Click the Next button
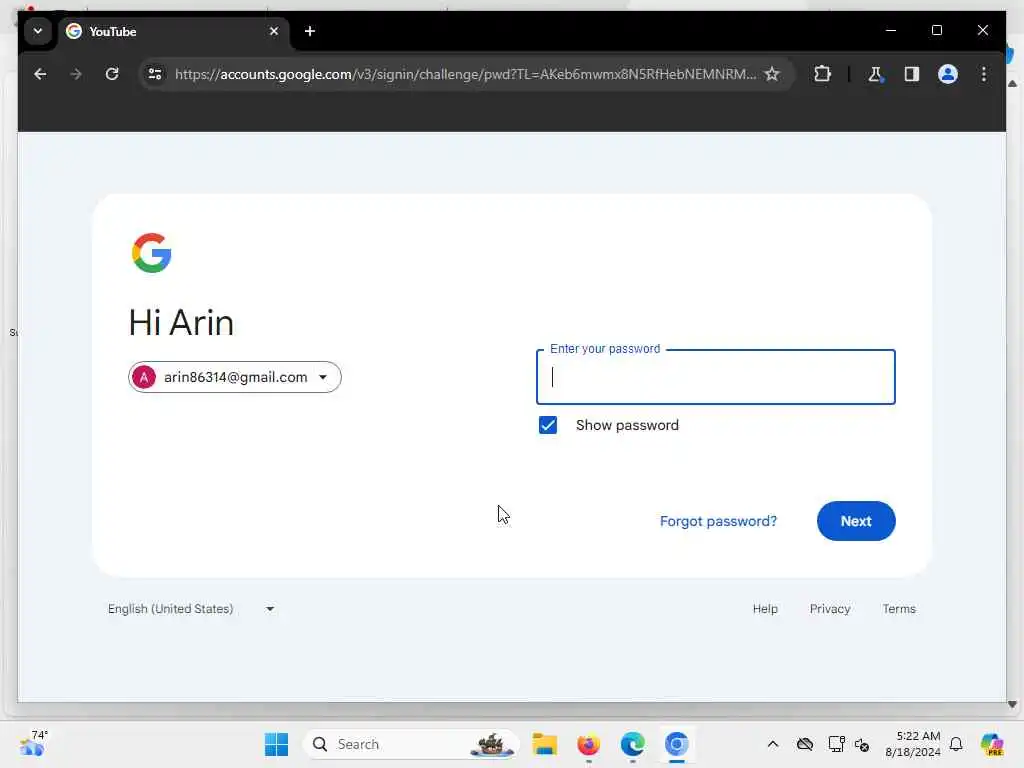Viewport: 1024px width, 768px height. tap(856, 521)
